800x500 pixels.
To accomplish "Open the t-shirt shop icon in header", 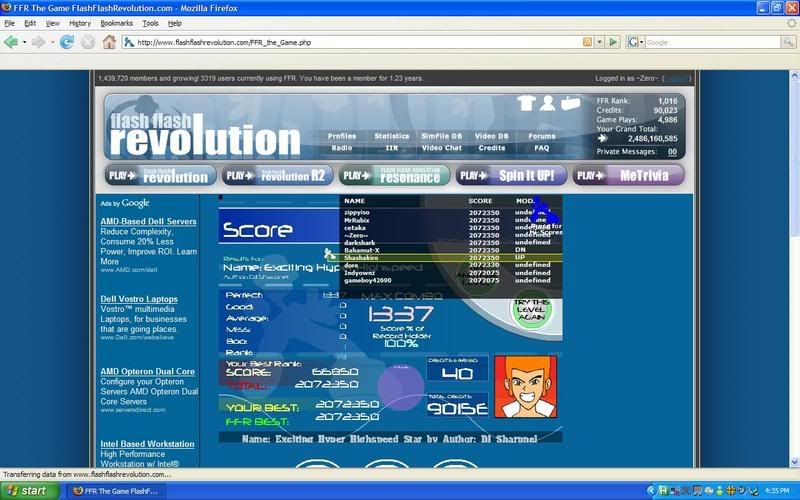I will click(x=526, y=103).
